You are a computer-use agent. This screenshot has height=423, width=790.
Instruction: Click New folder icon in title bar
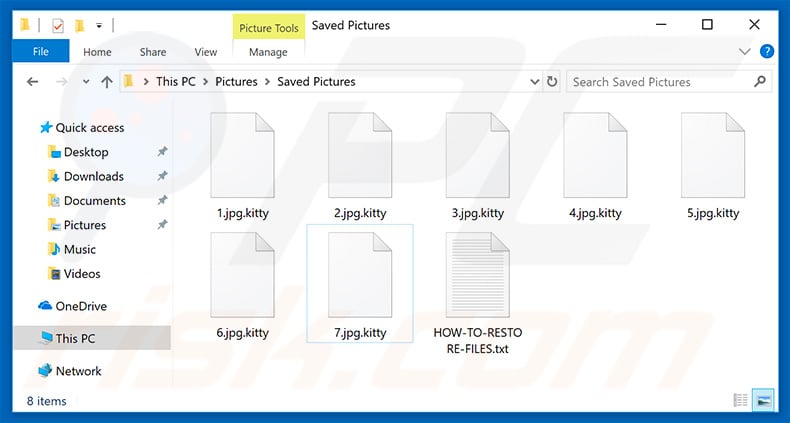(80, 25)
